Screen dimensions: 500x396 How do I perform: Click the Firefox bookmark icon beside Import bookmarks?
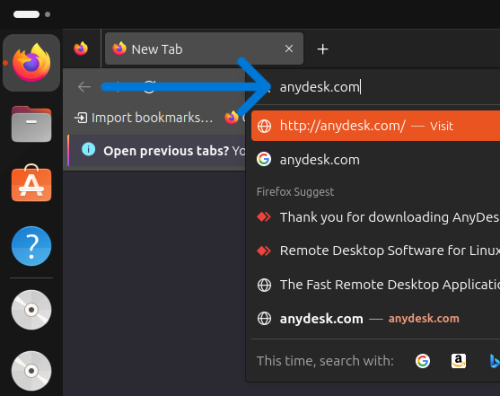(x=232, y=117)
